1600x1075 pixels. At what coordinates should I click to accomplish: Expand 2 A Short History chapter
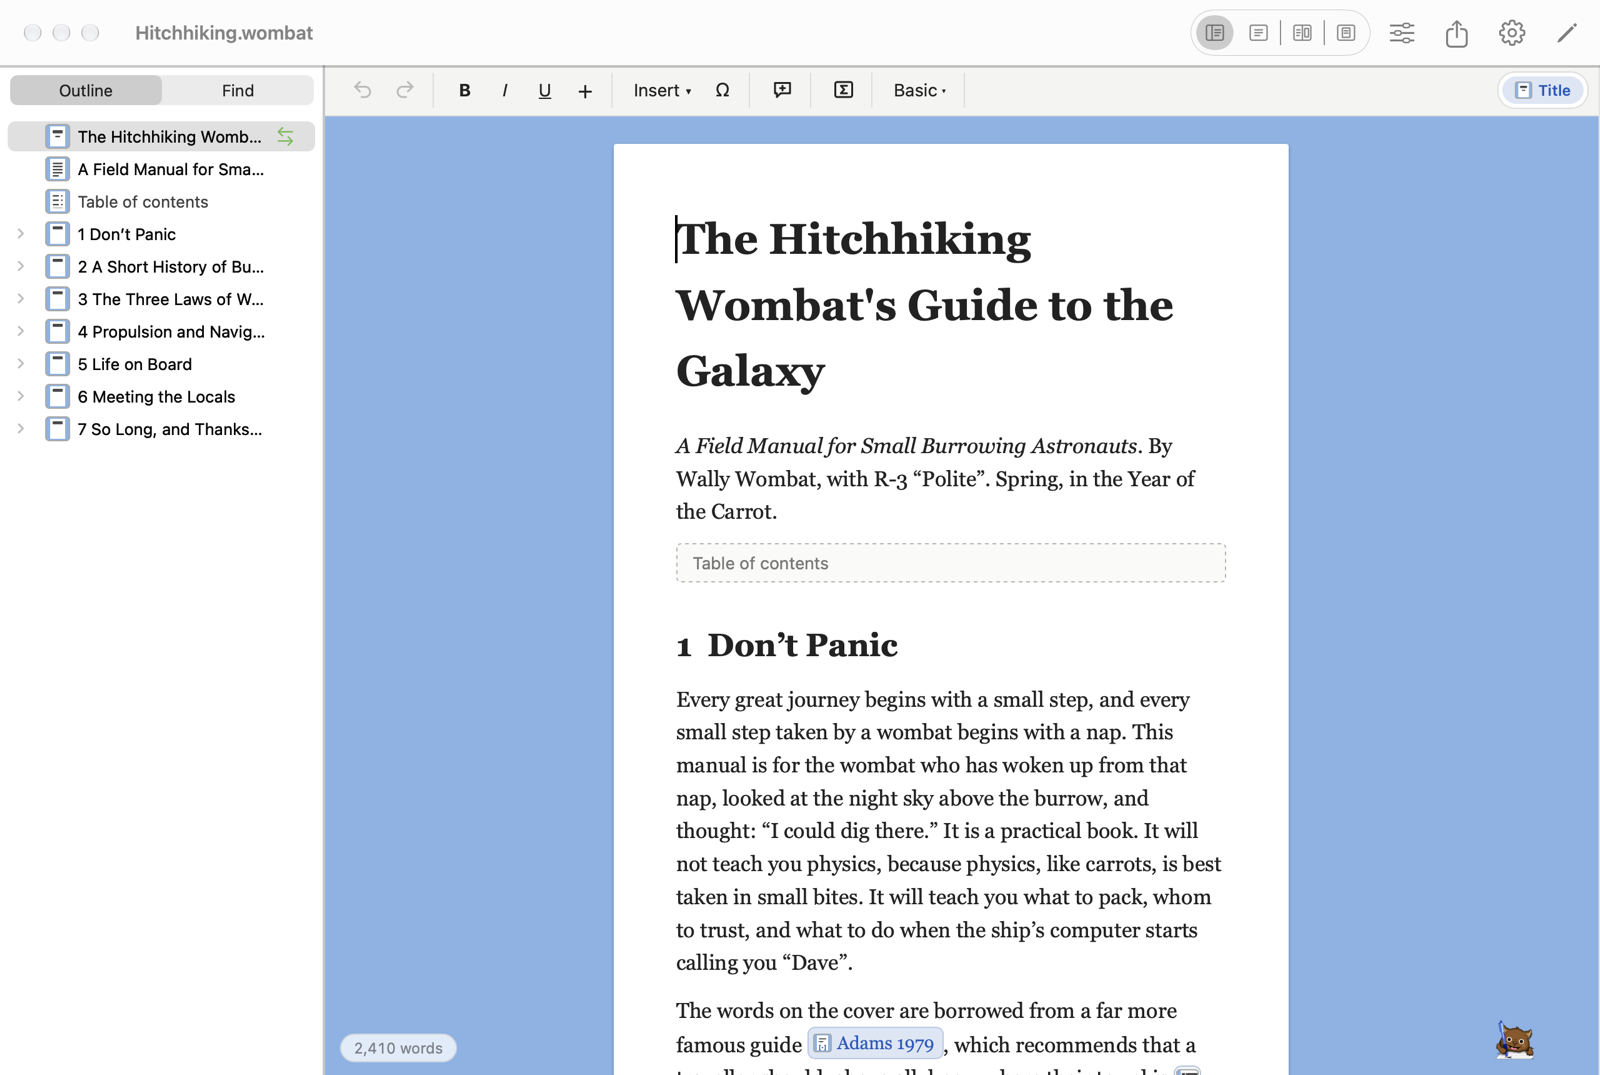tap(20, 267)
